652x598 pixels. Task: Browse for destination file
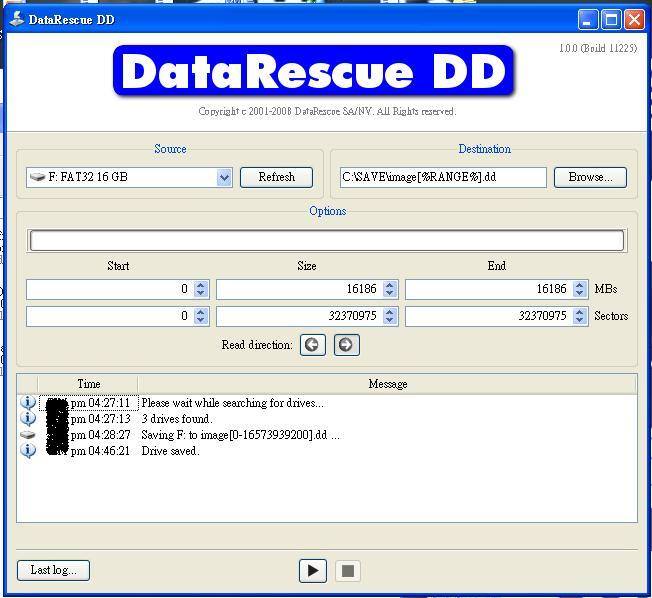pos(590,177)
